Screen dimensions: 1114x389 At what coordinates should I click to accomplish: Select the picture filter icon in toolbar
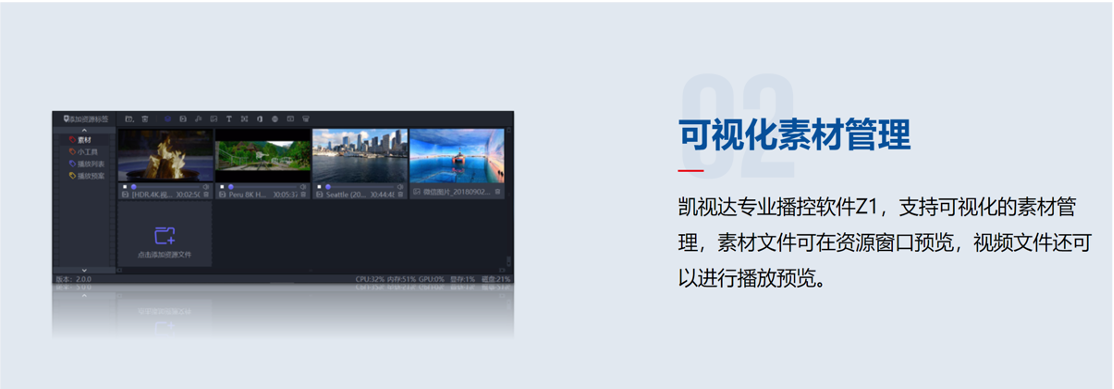(214, 119)
